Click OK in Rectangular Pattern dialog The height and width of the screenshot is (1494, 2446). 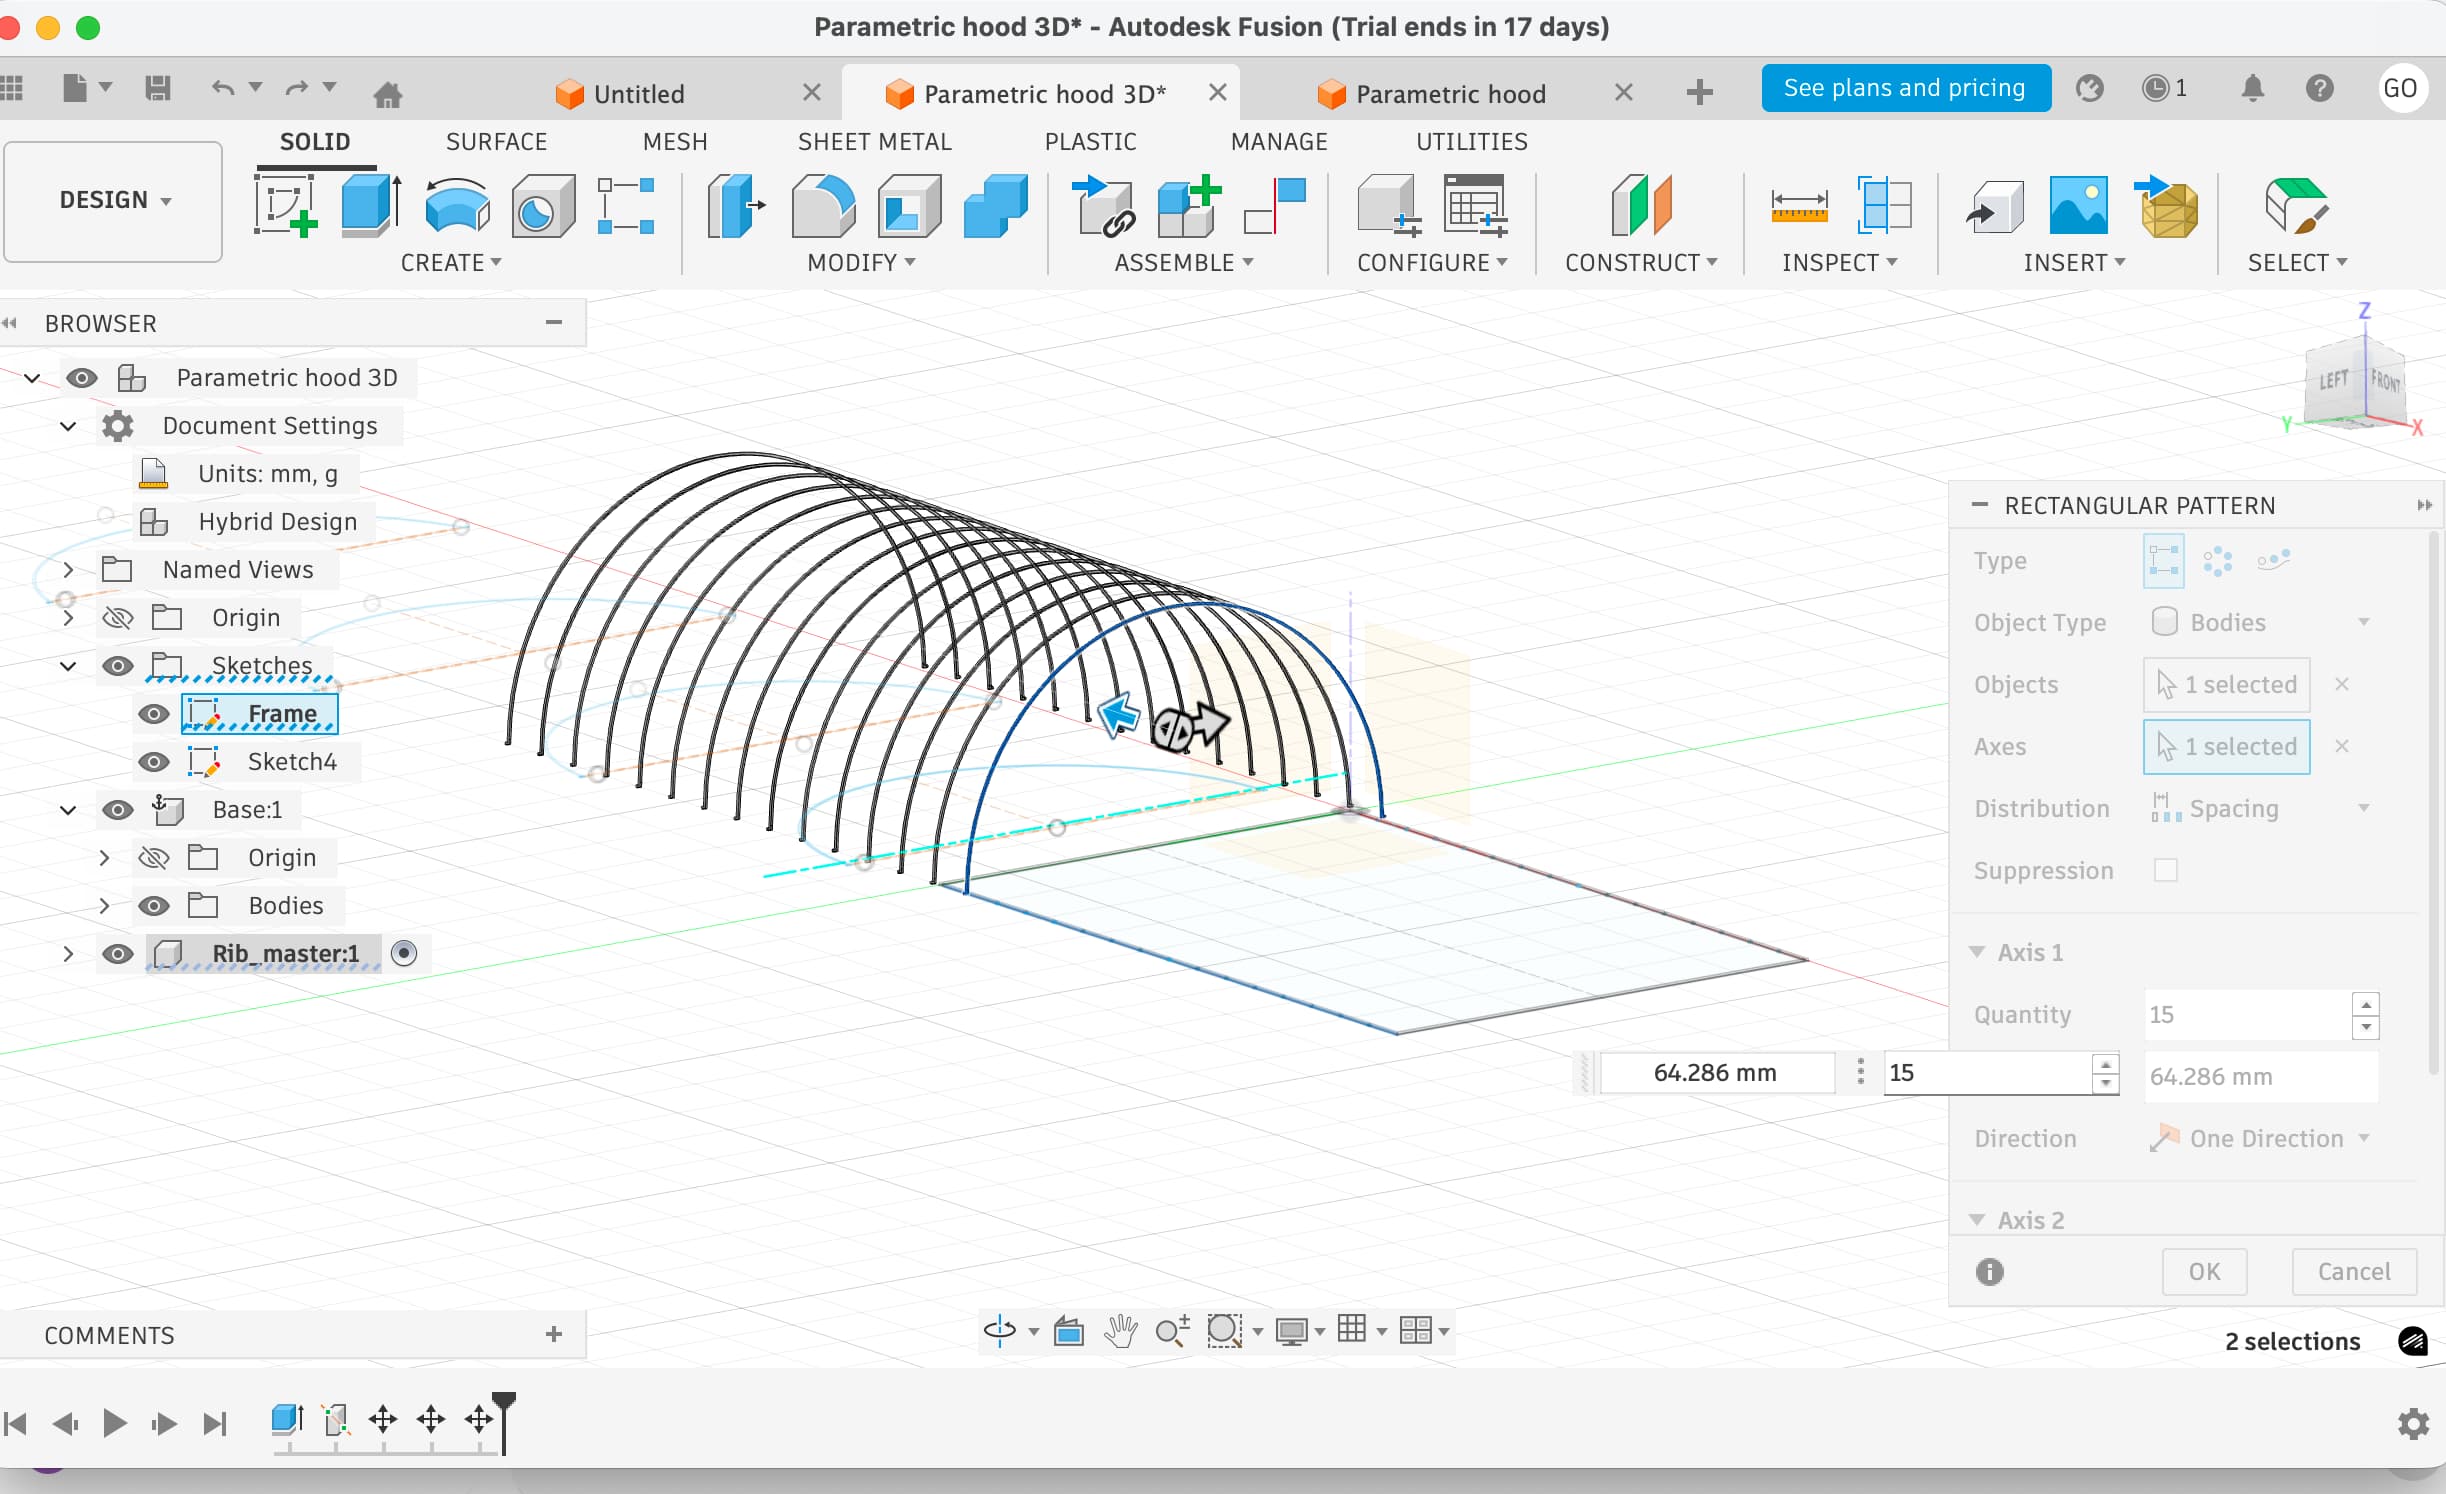[x=2203, y=1271]
